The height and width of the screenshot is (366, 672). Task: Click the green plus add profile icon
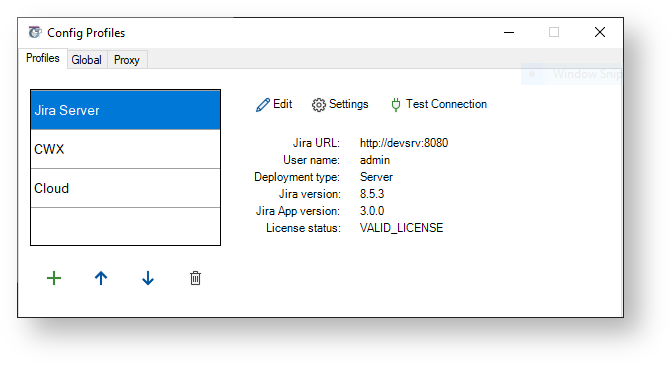tap(54, 278)
